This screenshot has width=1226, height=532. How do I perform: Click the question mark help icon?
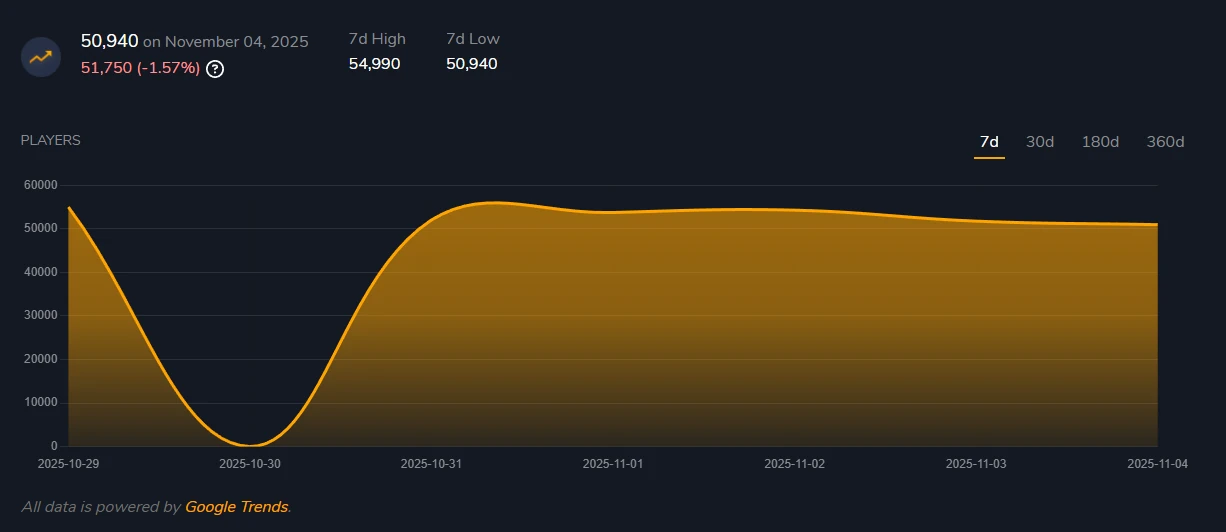point(214,69)
